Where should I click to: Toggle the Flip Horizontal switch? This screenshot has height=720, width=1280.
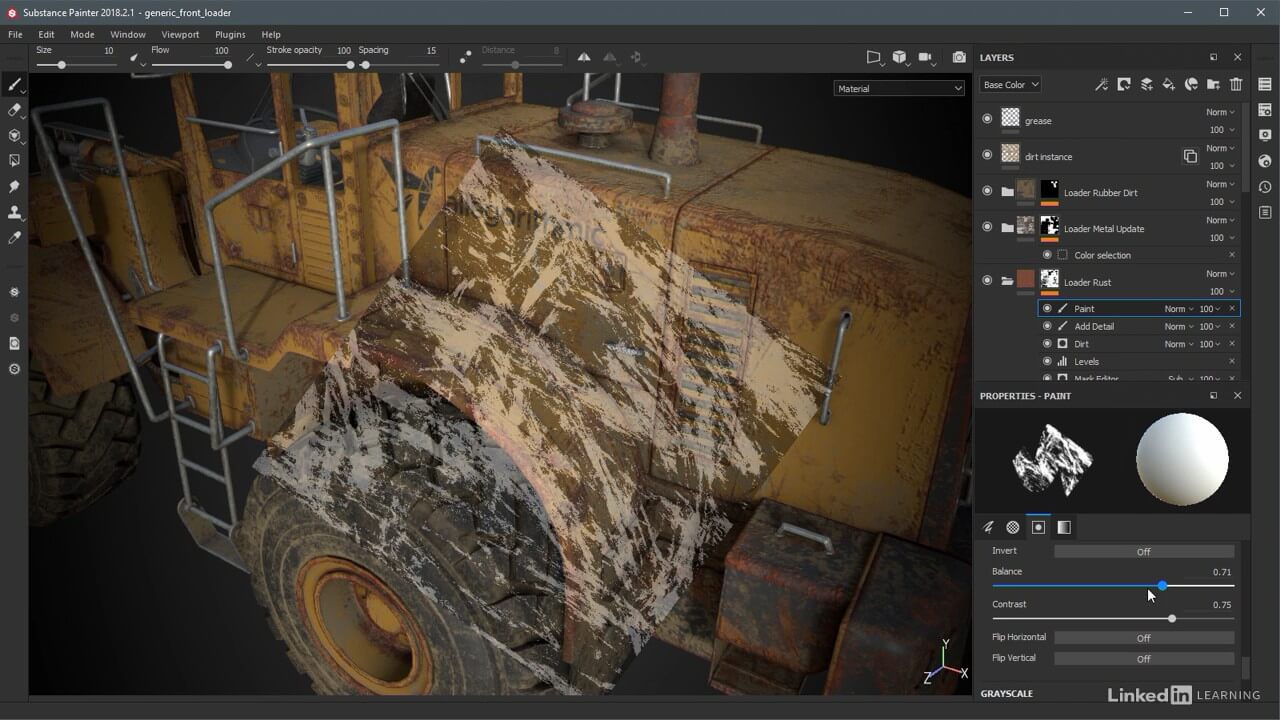pyautogui.click(x=1143, y=638)
